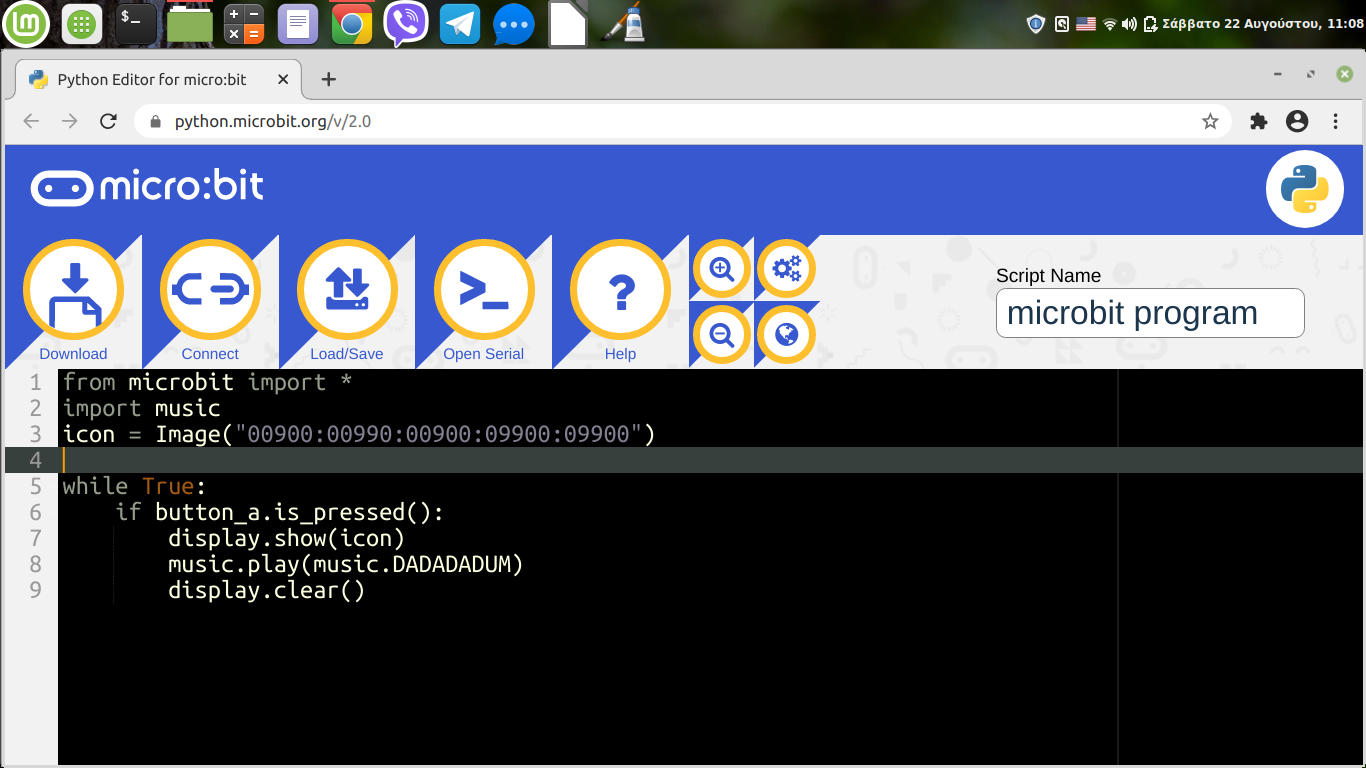Click the Download icon to get hex file
This screenshot has height=768, width=1366.
coord(73,290)
